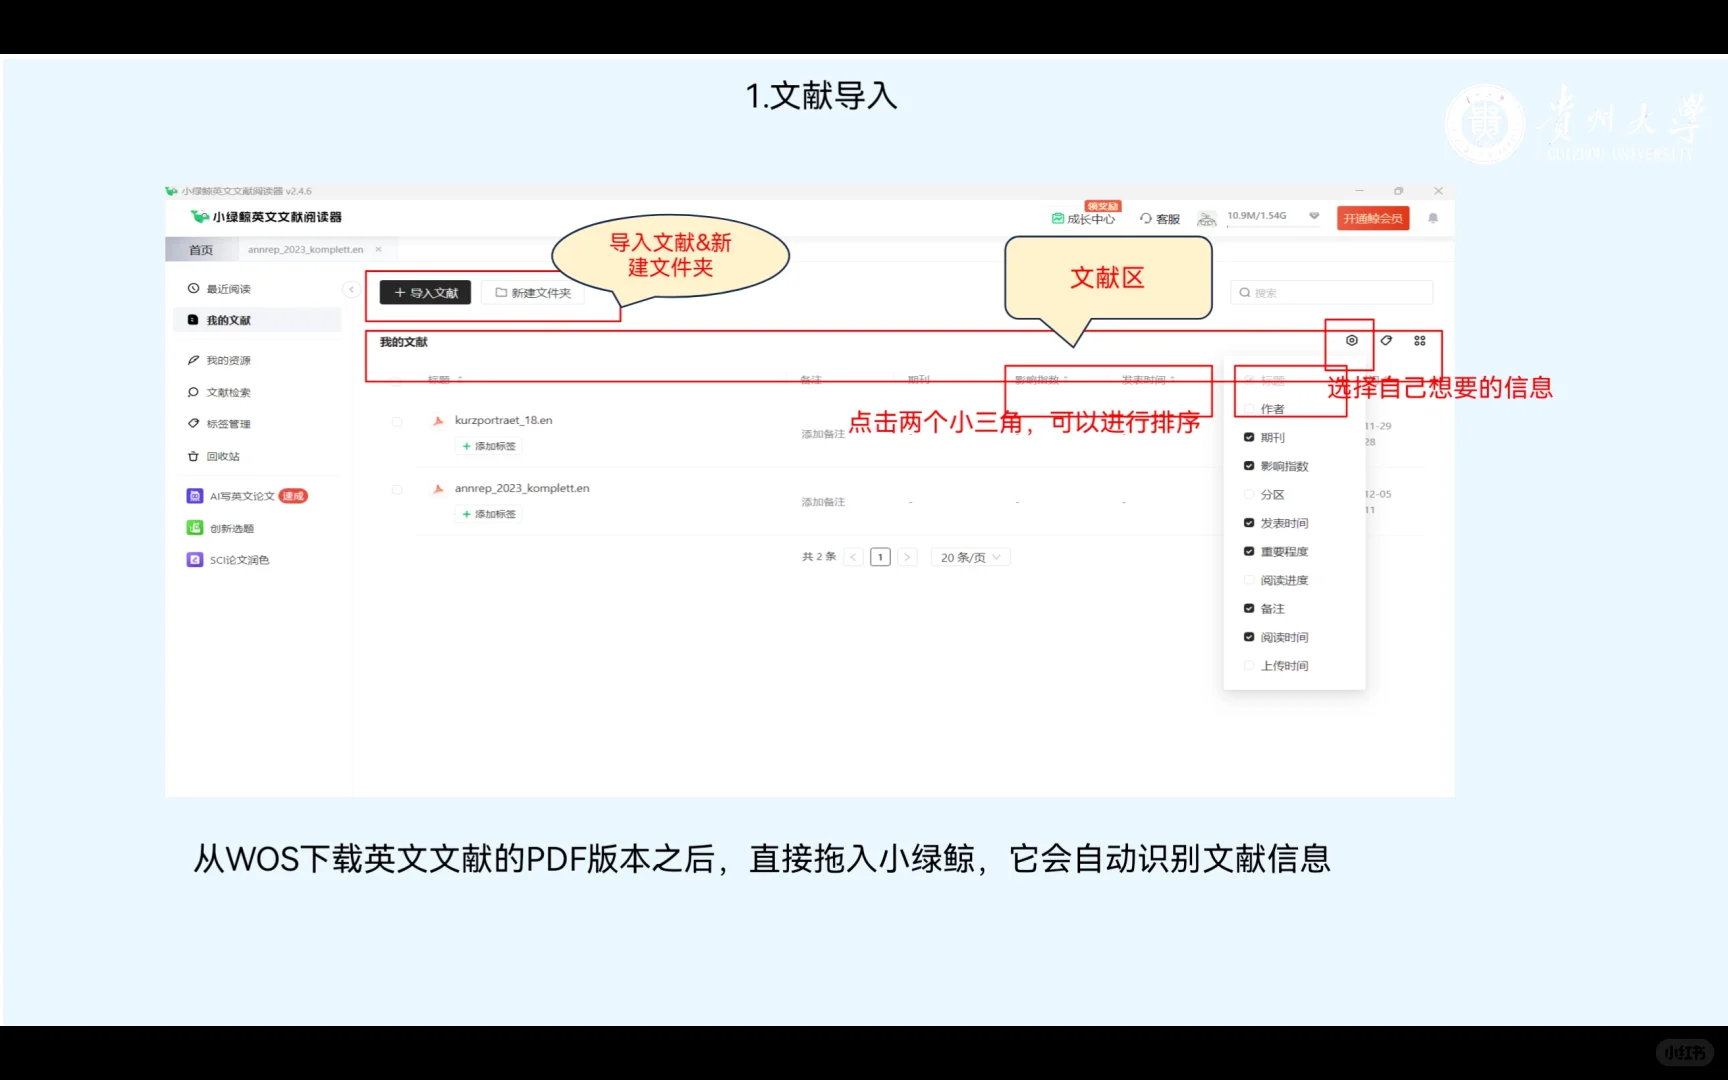The image size is (1728, 1080).
Task: Click the user avatar icon
Action: click(1207, 218)
